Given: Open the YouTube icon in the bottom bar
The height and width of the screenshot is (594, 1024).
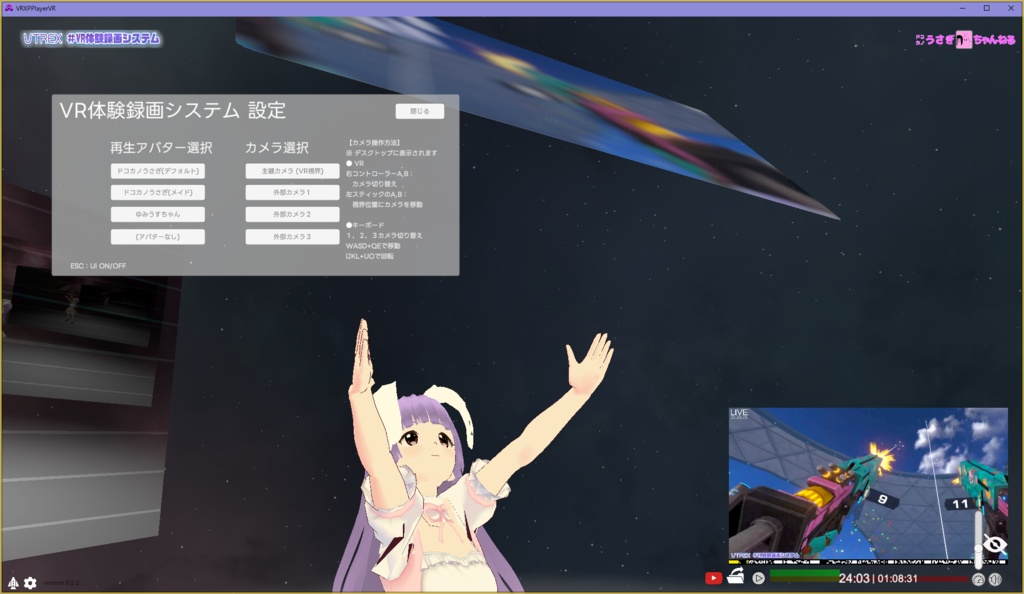Looking at the screenshot, I should 714,578.
